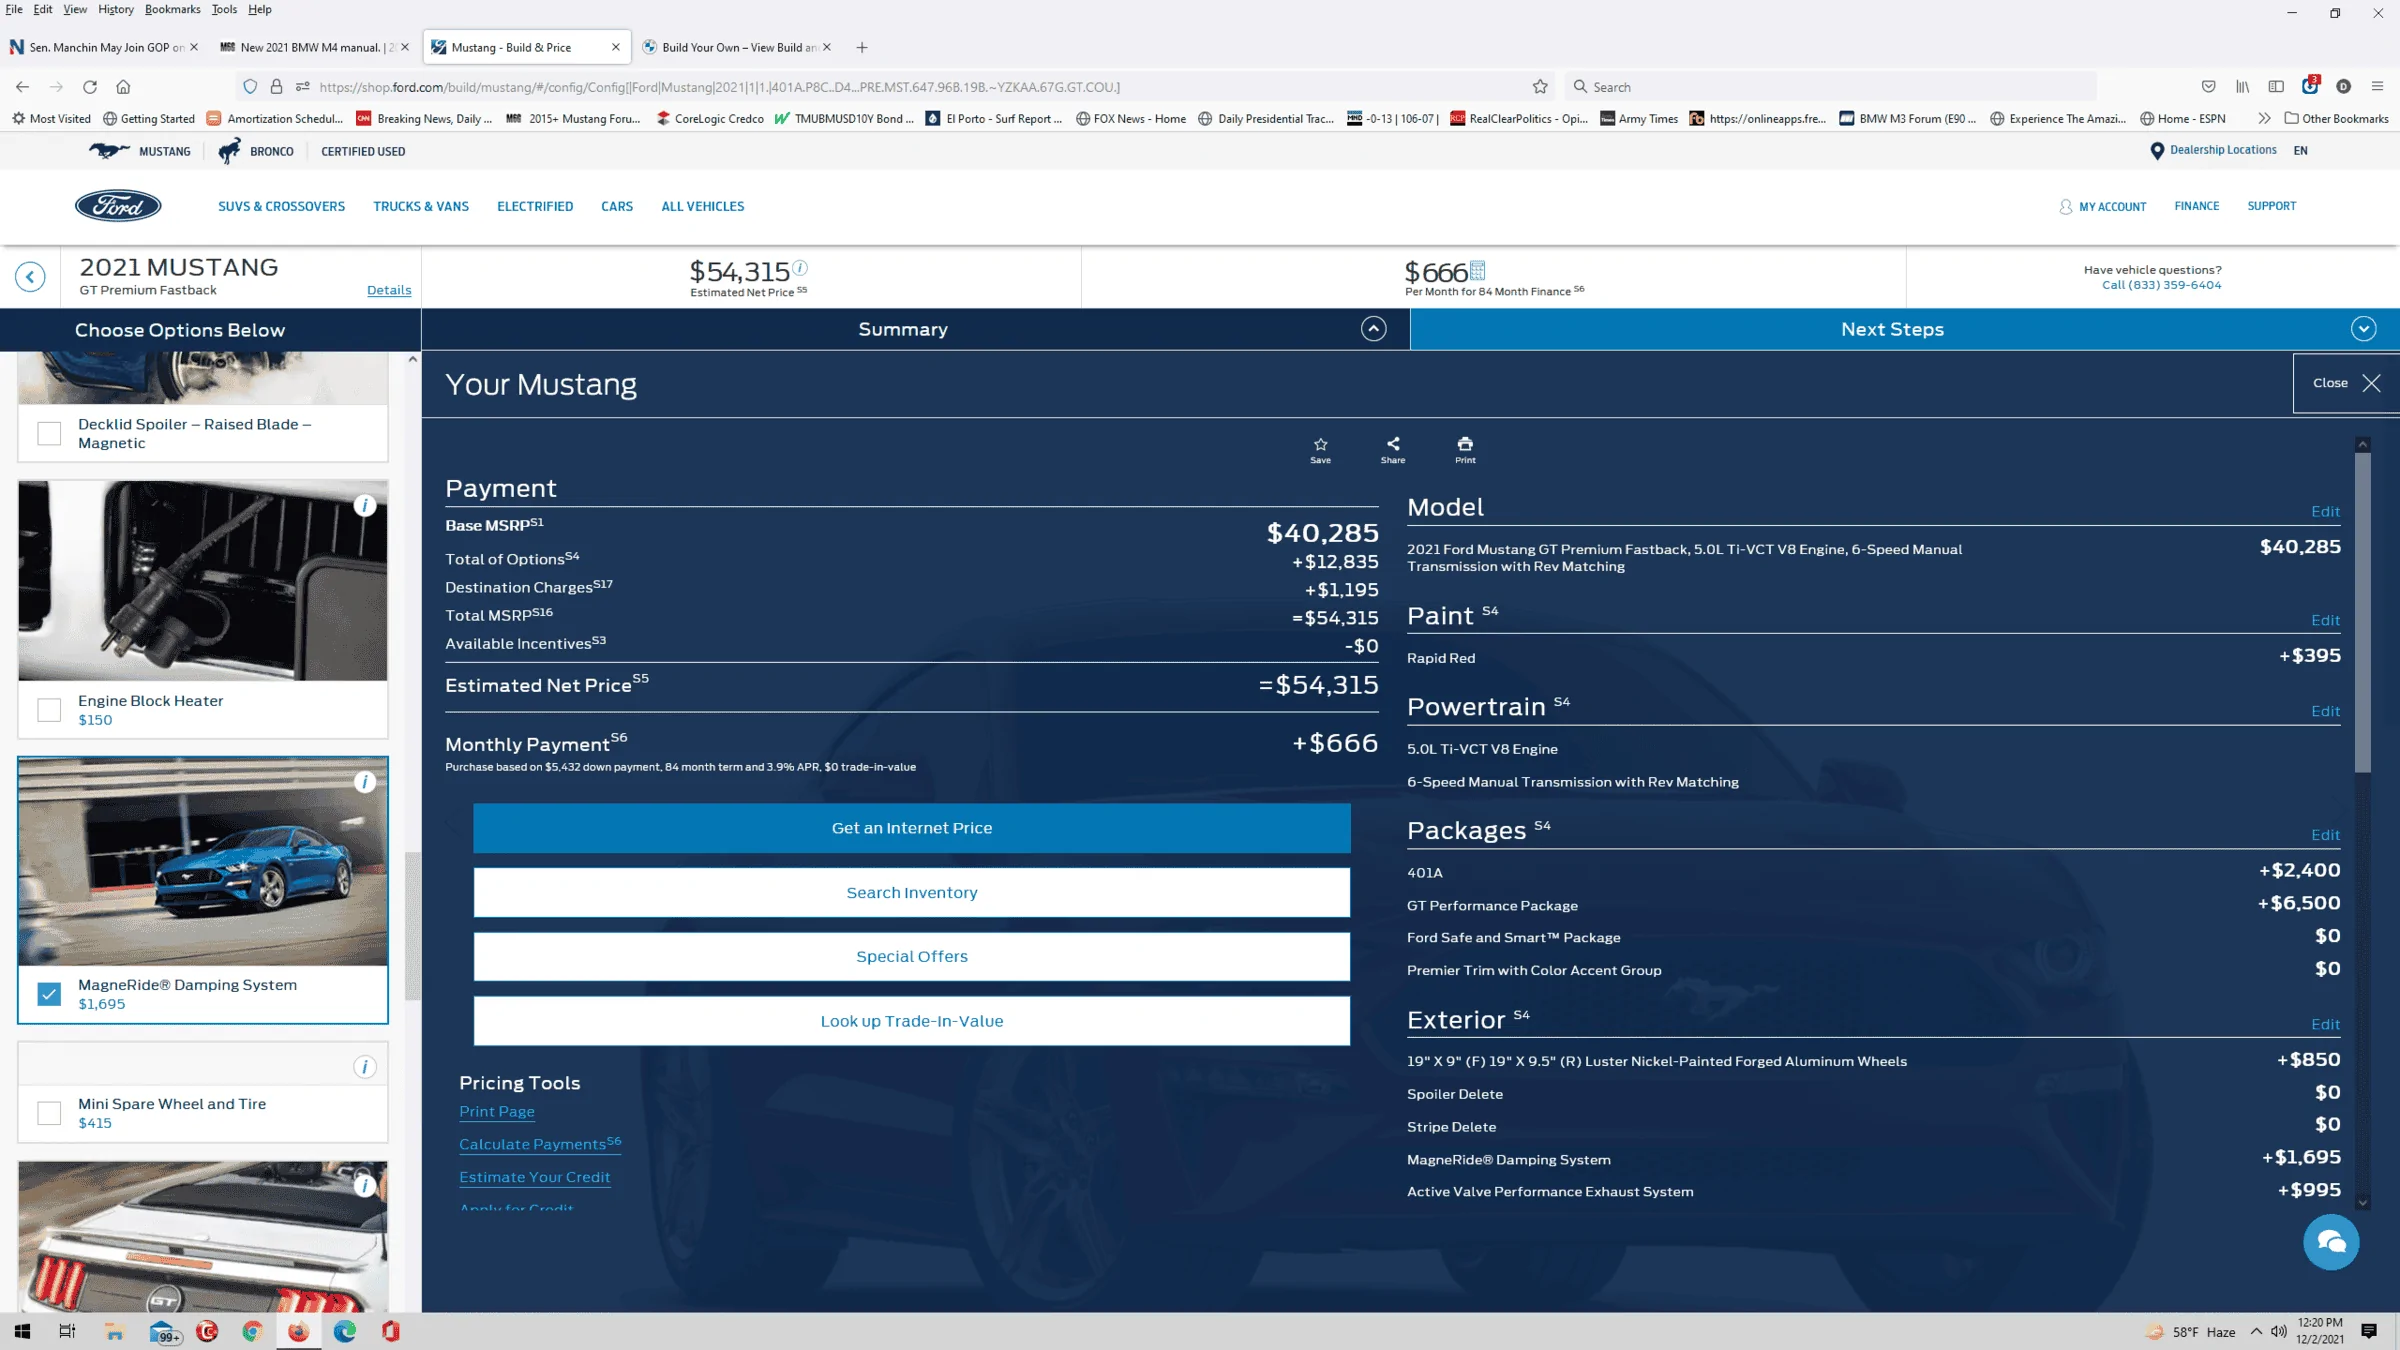Click the Ford oval logo
The height and width of the screenshot is (1350, 2400).
118,206
